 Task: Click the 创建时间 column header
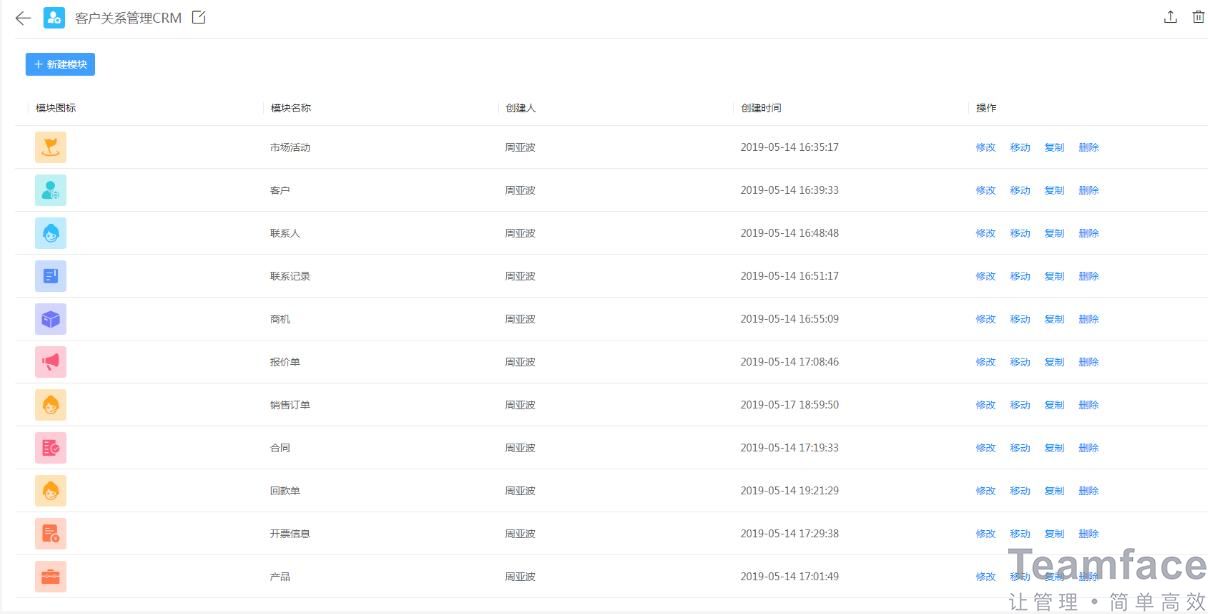click(x=761, y=108)
